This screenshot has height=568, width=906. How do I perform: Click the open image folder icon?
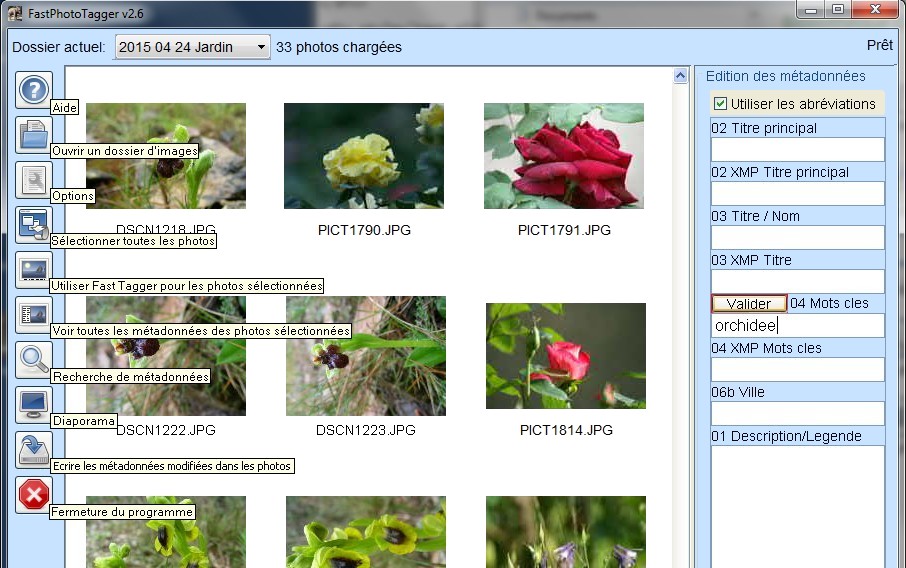[34, 135]
